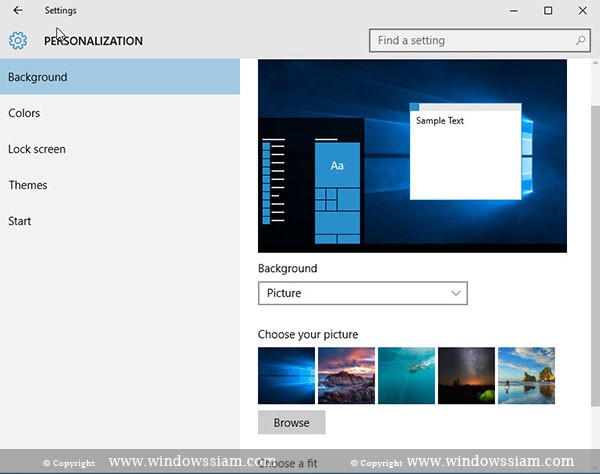Click the Choose your picture label
Image resolution: width=600 pixels, height=474 pixels.
coord(308,334)
